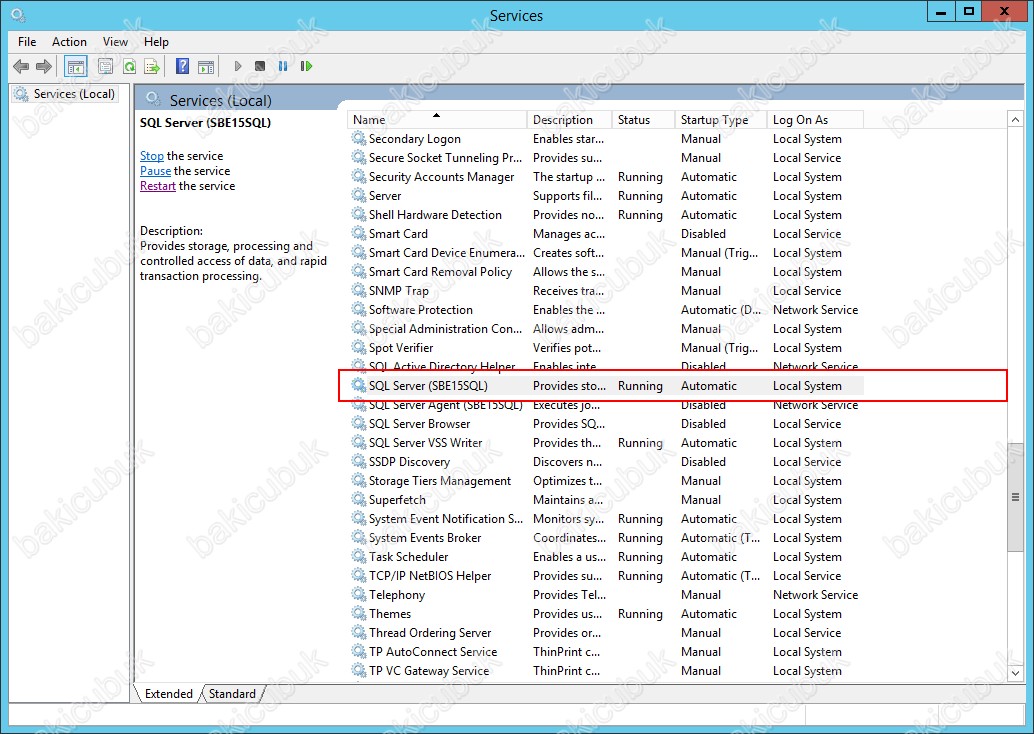Sort by the Log On As column header
Screen dimensions: 1034x734
point(815,119)
